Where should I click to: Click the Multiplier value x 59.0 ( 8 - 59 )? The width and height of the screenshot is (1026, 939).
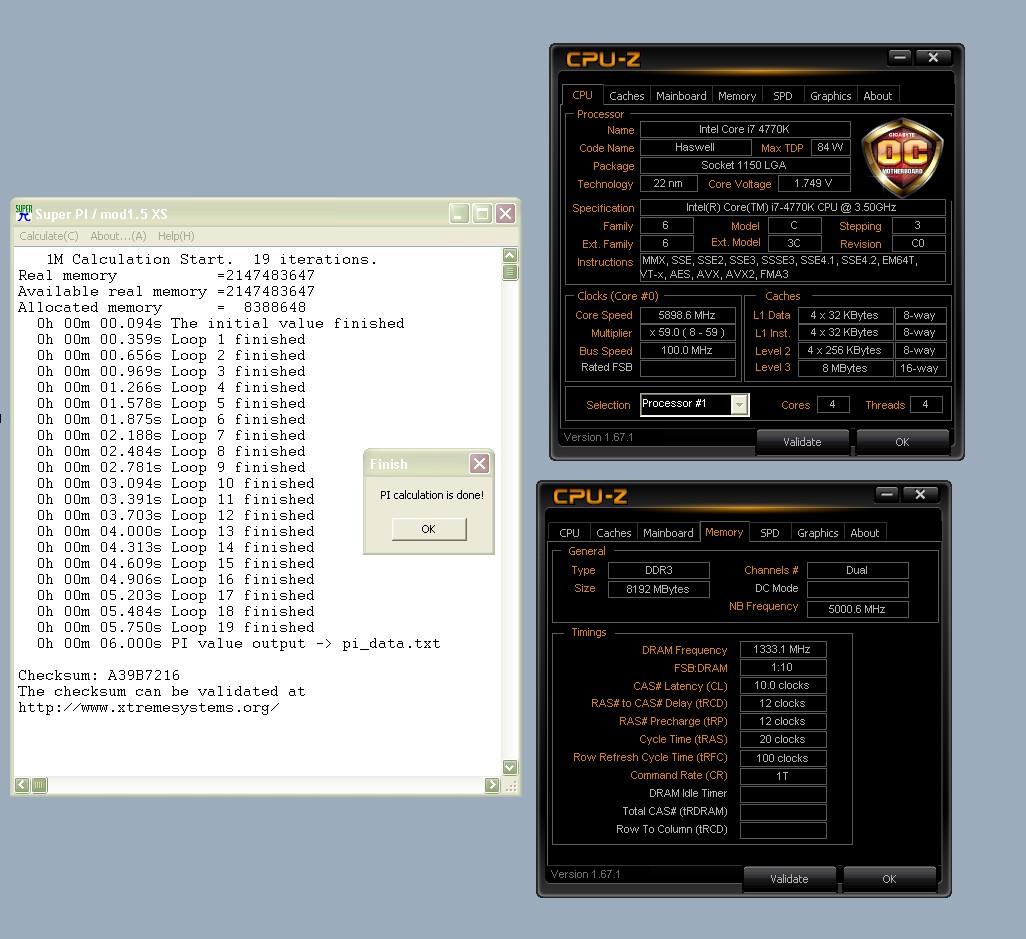(688, 332)
